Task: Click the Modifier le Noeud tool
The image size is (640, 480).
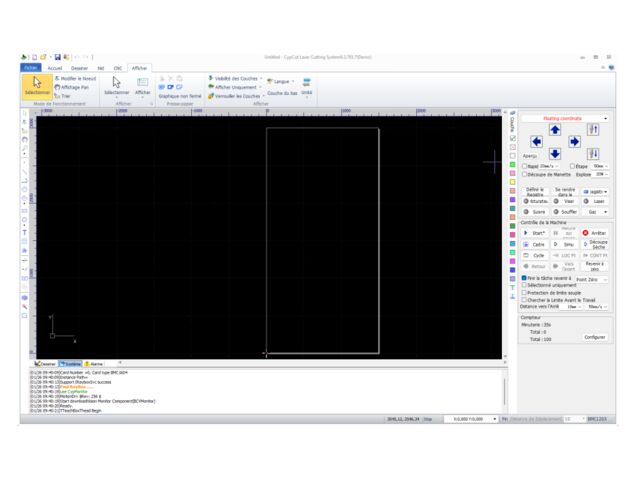Action: [74, 78]
